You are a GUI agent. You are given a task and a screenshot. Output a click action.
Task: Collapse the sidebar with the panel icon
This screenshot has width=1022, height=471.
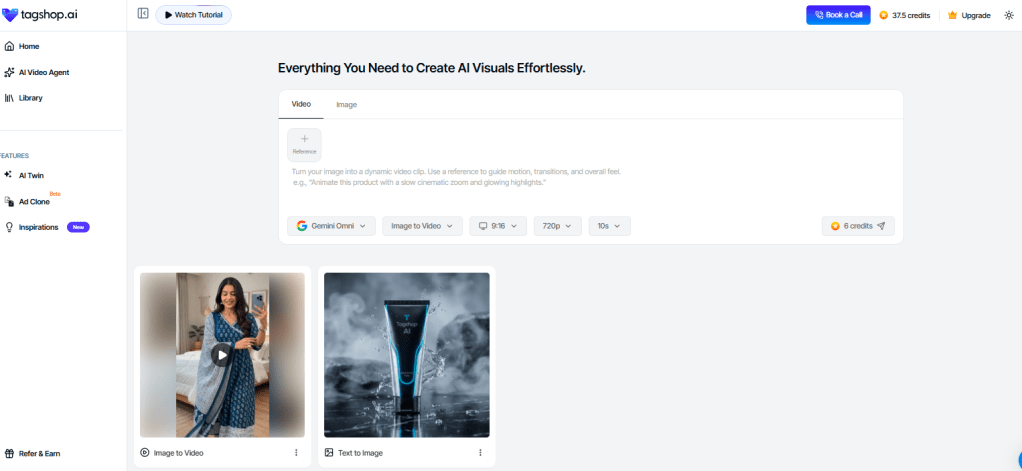[x=143, y=13]
